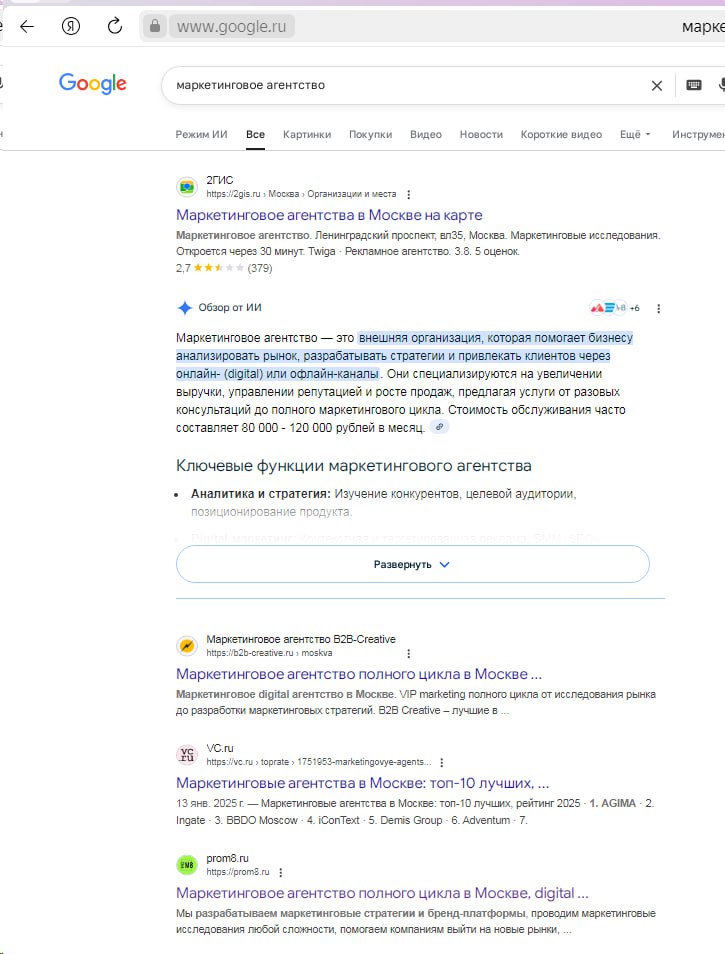This screenshot has width=725, height=954.
Task: Click the Google search input field
Action: pyautogui.click(x=400, y=86)
